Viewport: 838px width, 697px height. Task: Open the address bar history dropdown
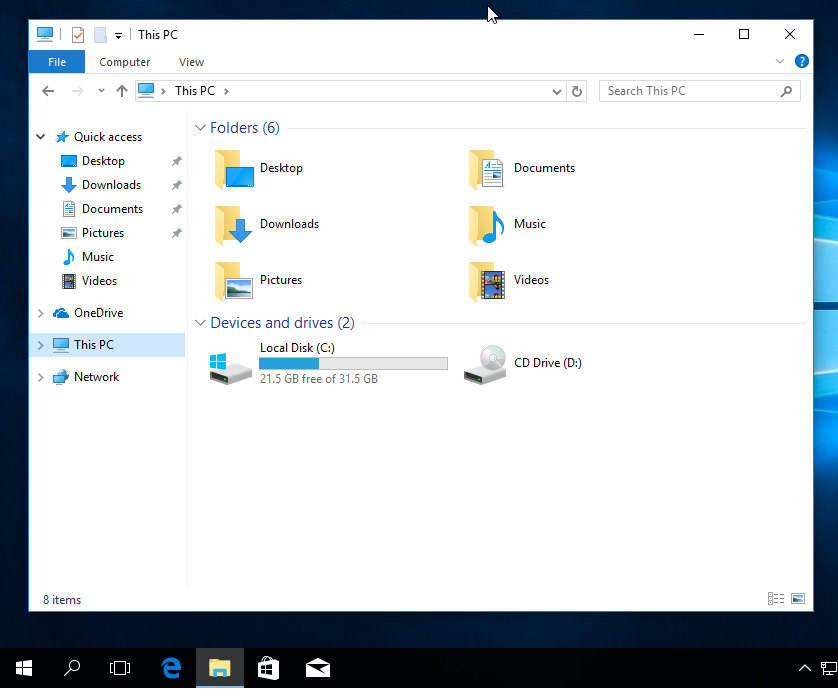click(x=557, y=91)
